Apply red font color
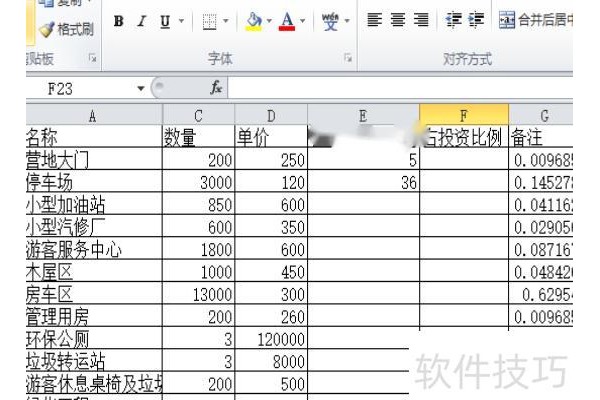 coord(287,21)
